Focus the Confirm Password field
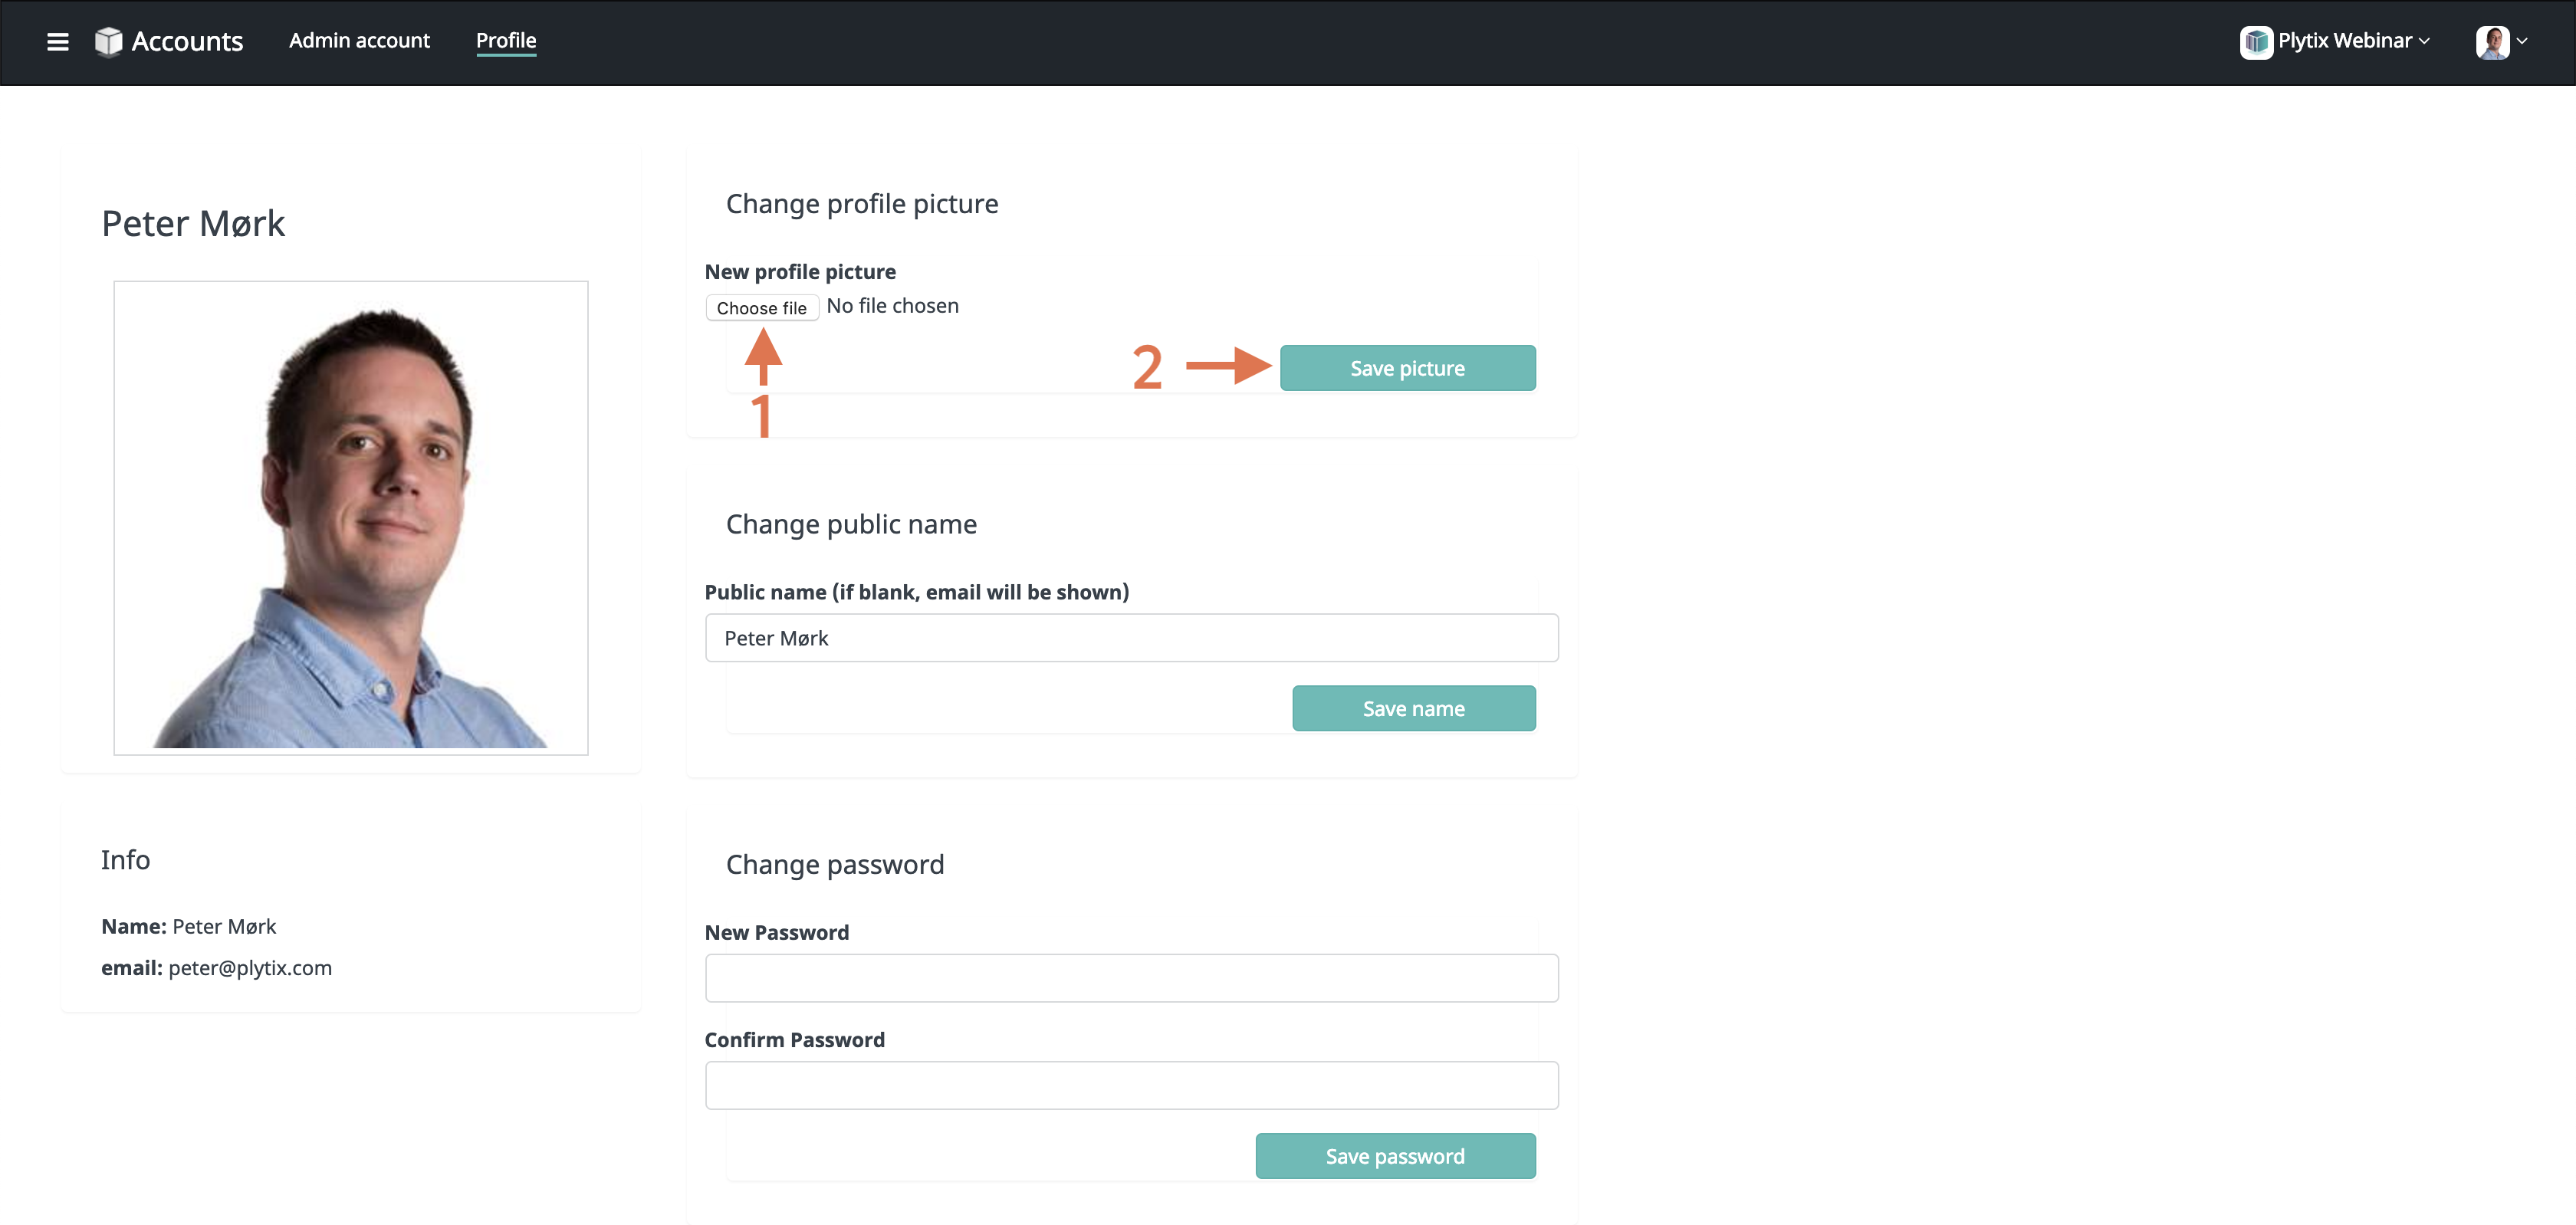The width and height of the screenshot is (2576, 1225). click(1131, 1086)
